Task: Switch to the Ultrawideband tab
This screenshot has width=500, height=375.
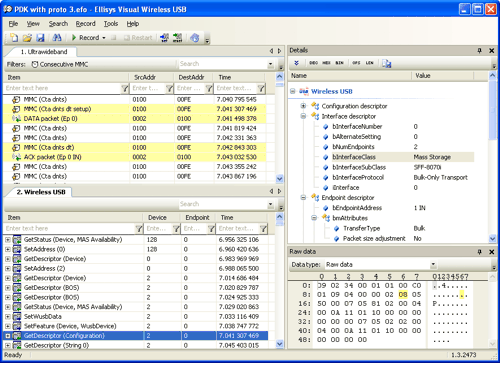Action: pos(43,52)
